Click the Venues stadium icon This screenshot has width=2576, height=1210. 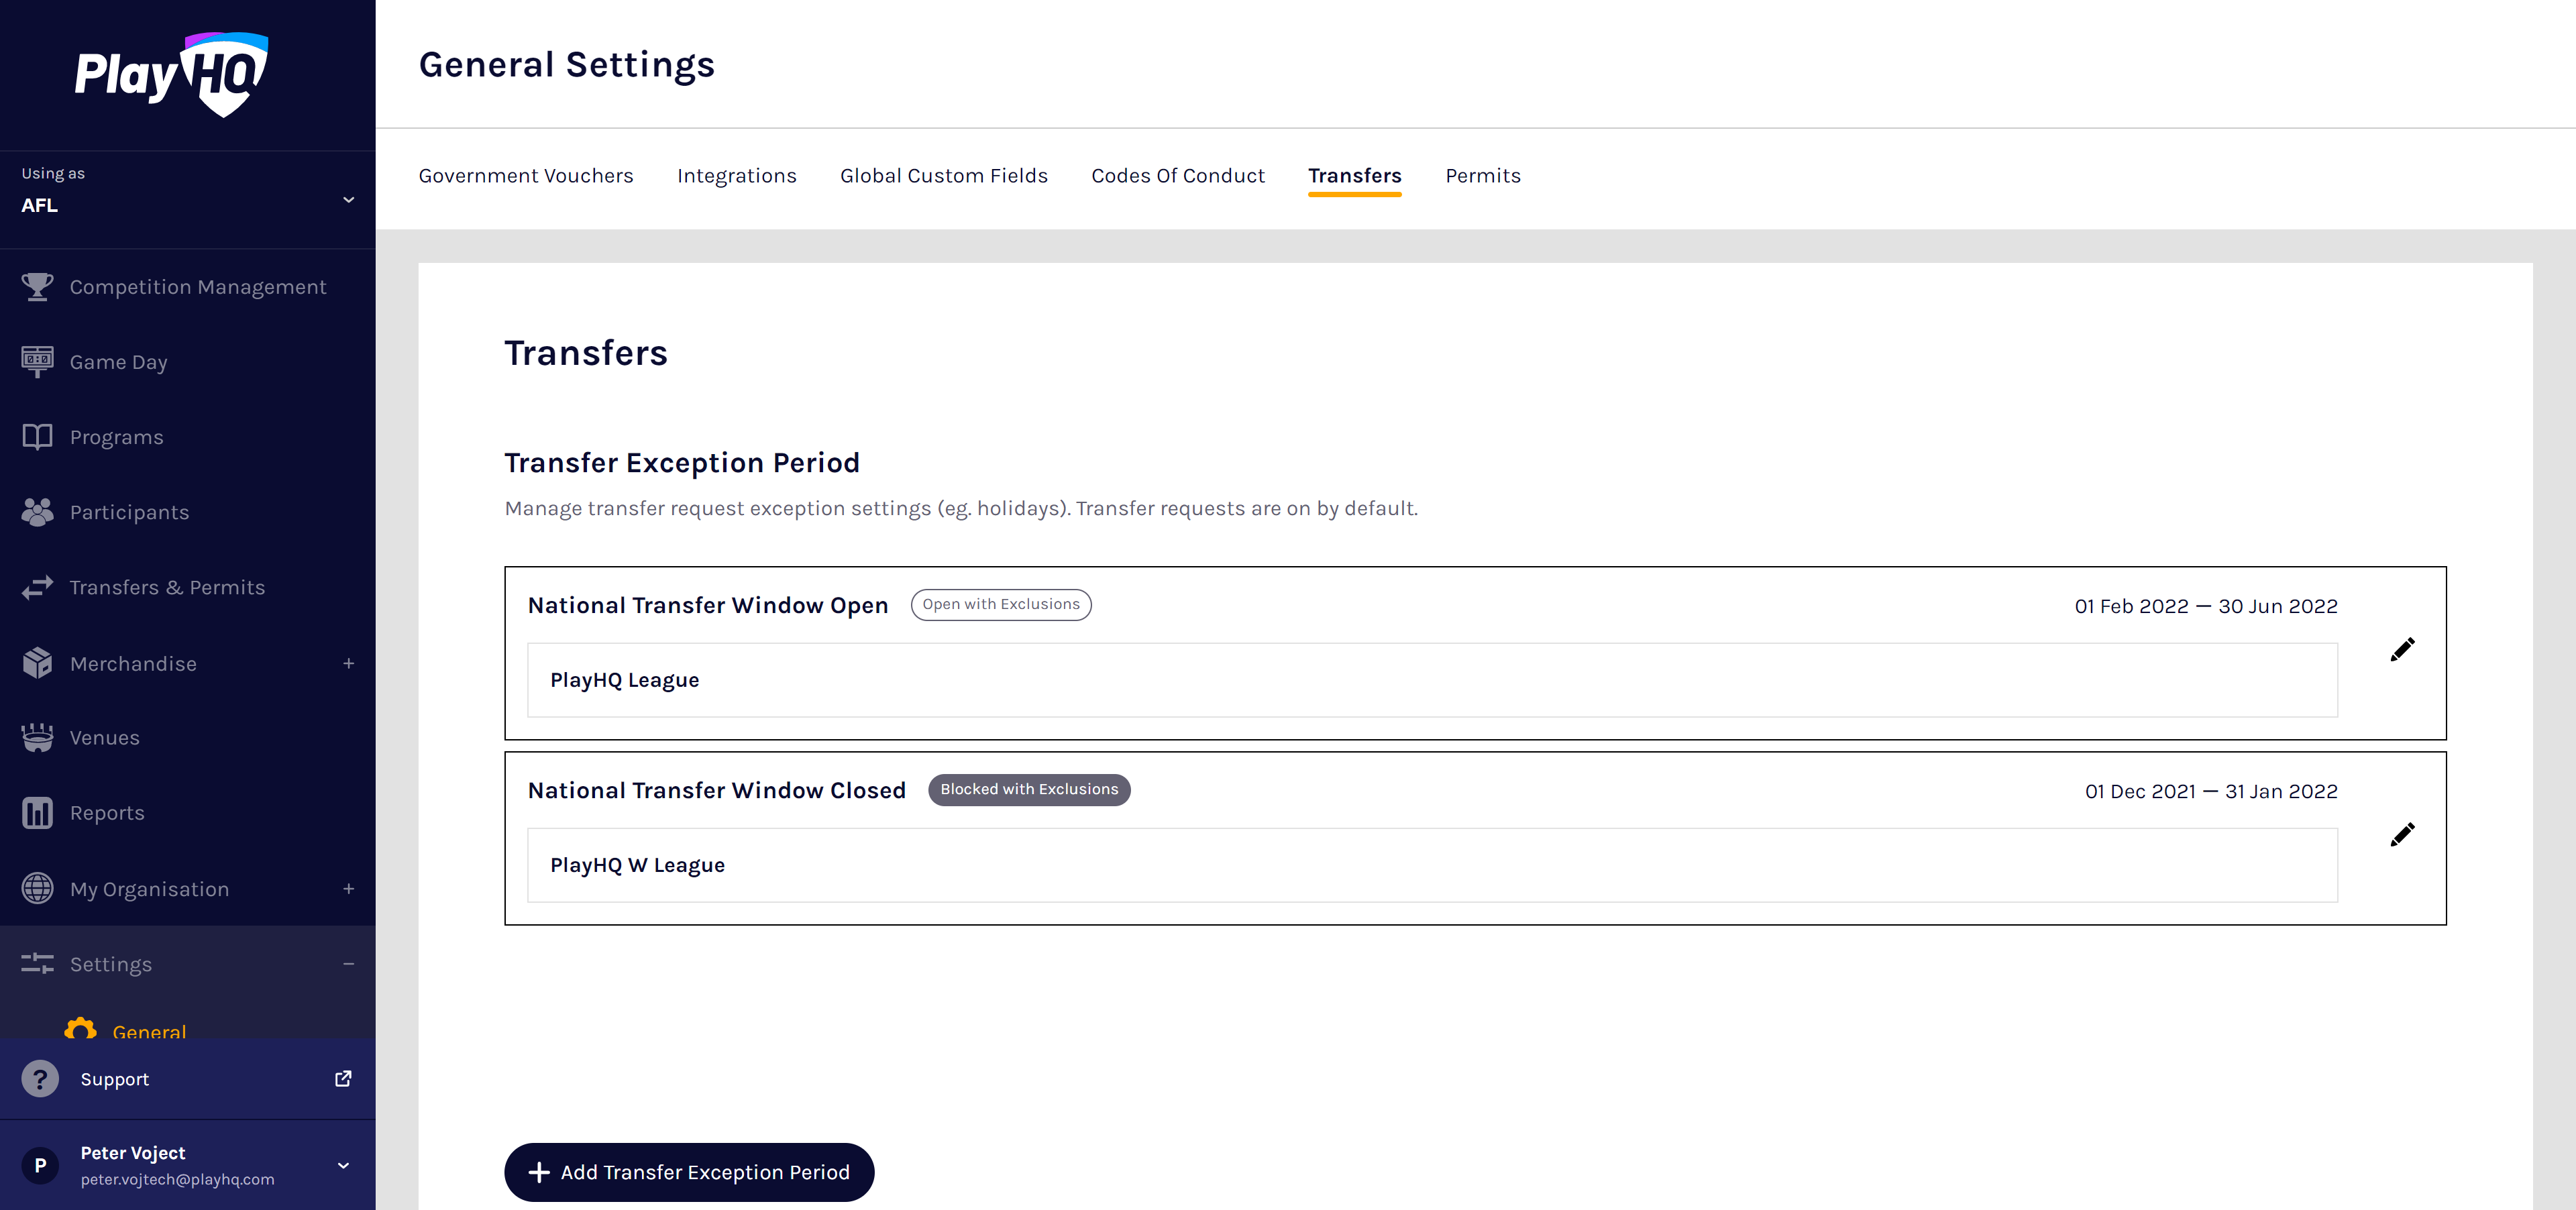pyautogui.click(x=37, y=738)
